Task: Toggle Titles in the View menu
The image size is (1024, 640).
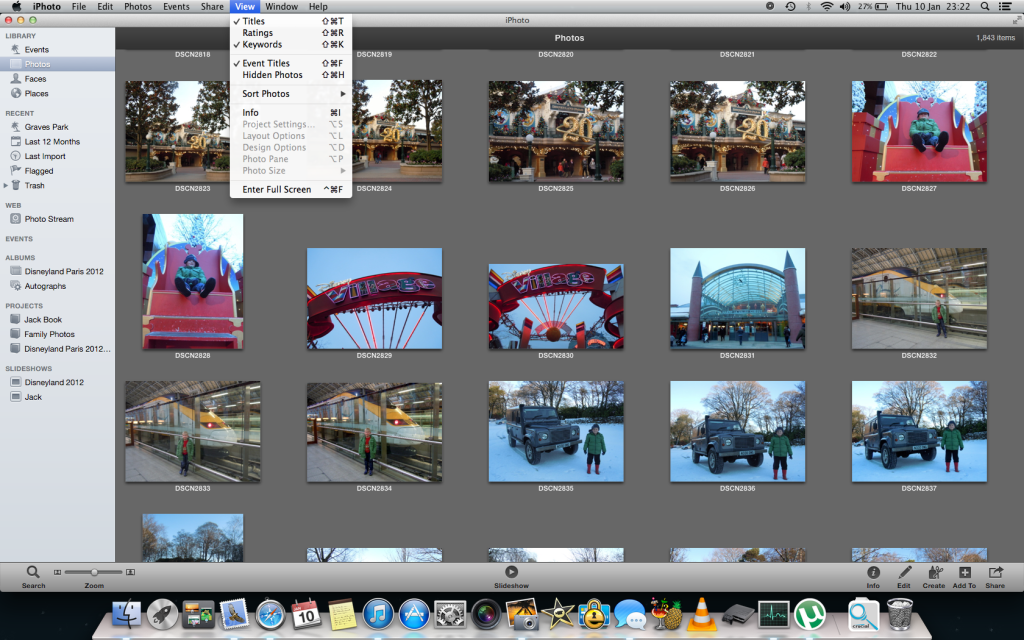Action: tap(254, 21)
